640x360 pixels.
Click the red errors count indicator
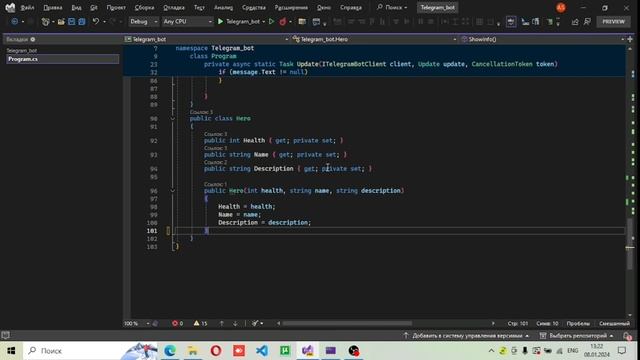pos(178,323)
